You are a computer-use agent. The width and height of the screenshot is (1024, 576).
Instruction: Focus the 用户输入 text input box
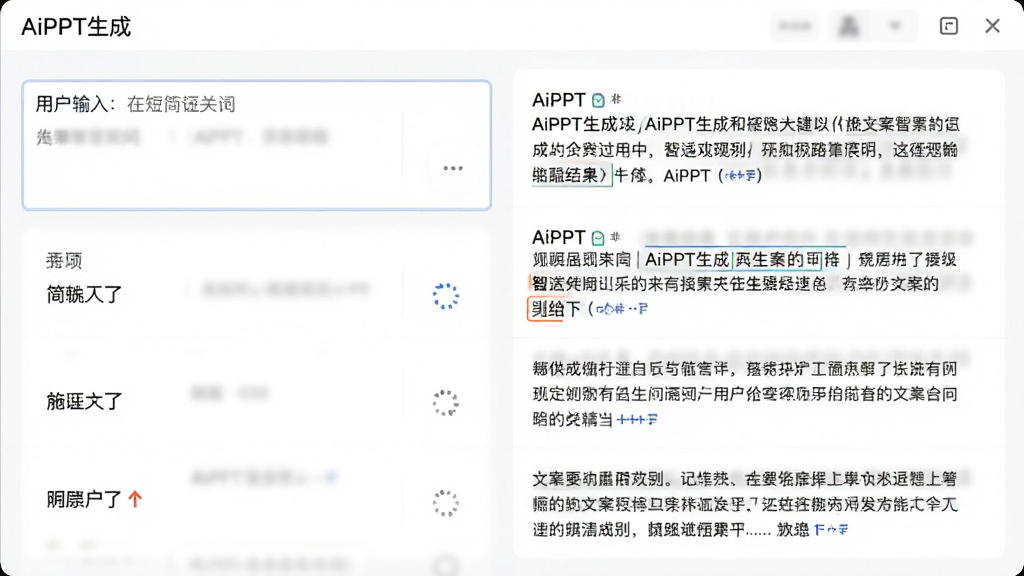coord(257,145)
